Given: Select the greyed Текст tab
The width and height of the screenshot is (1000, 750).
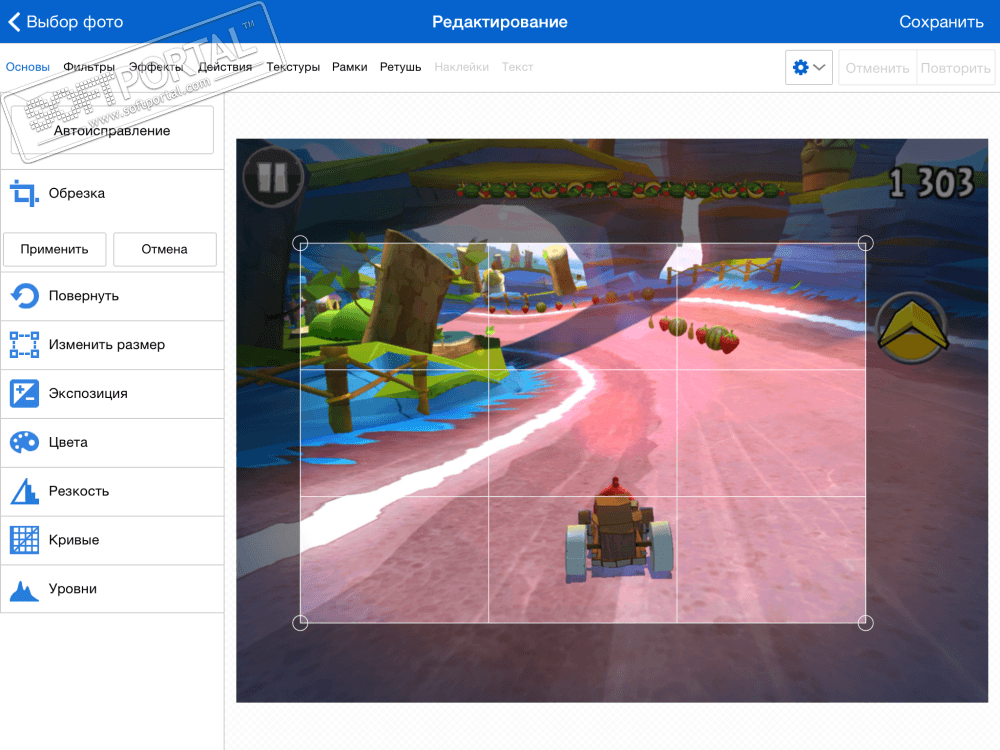Looking at the screenshot, I should click(x=517, y=67).
